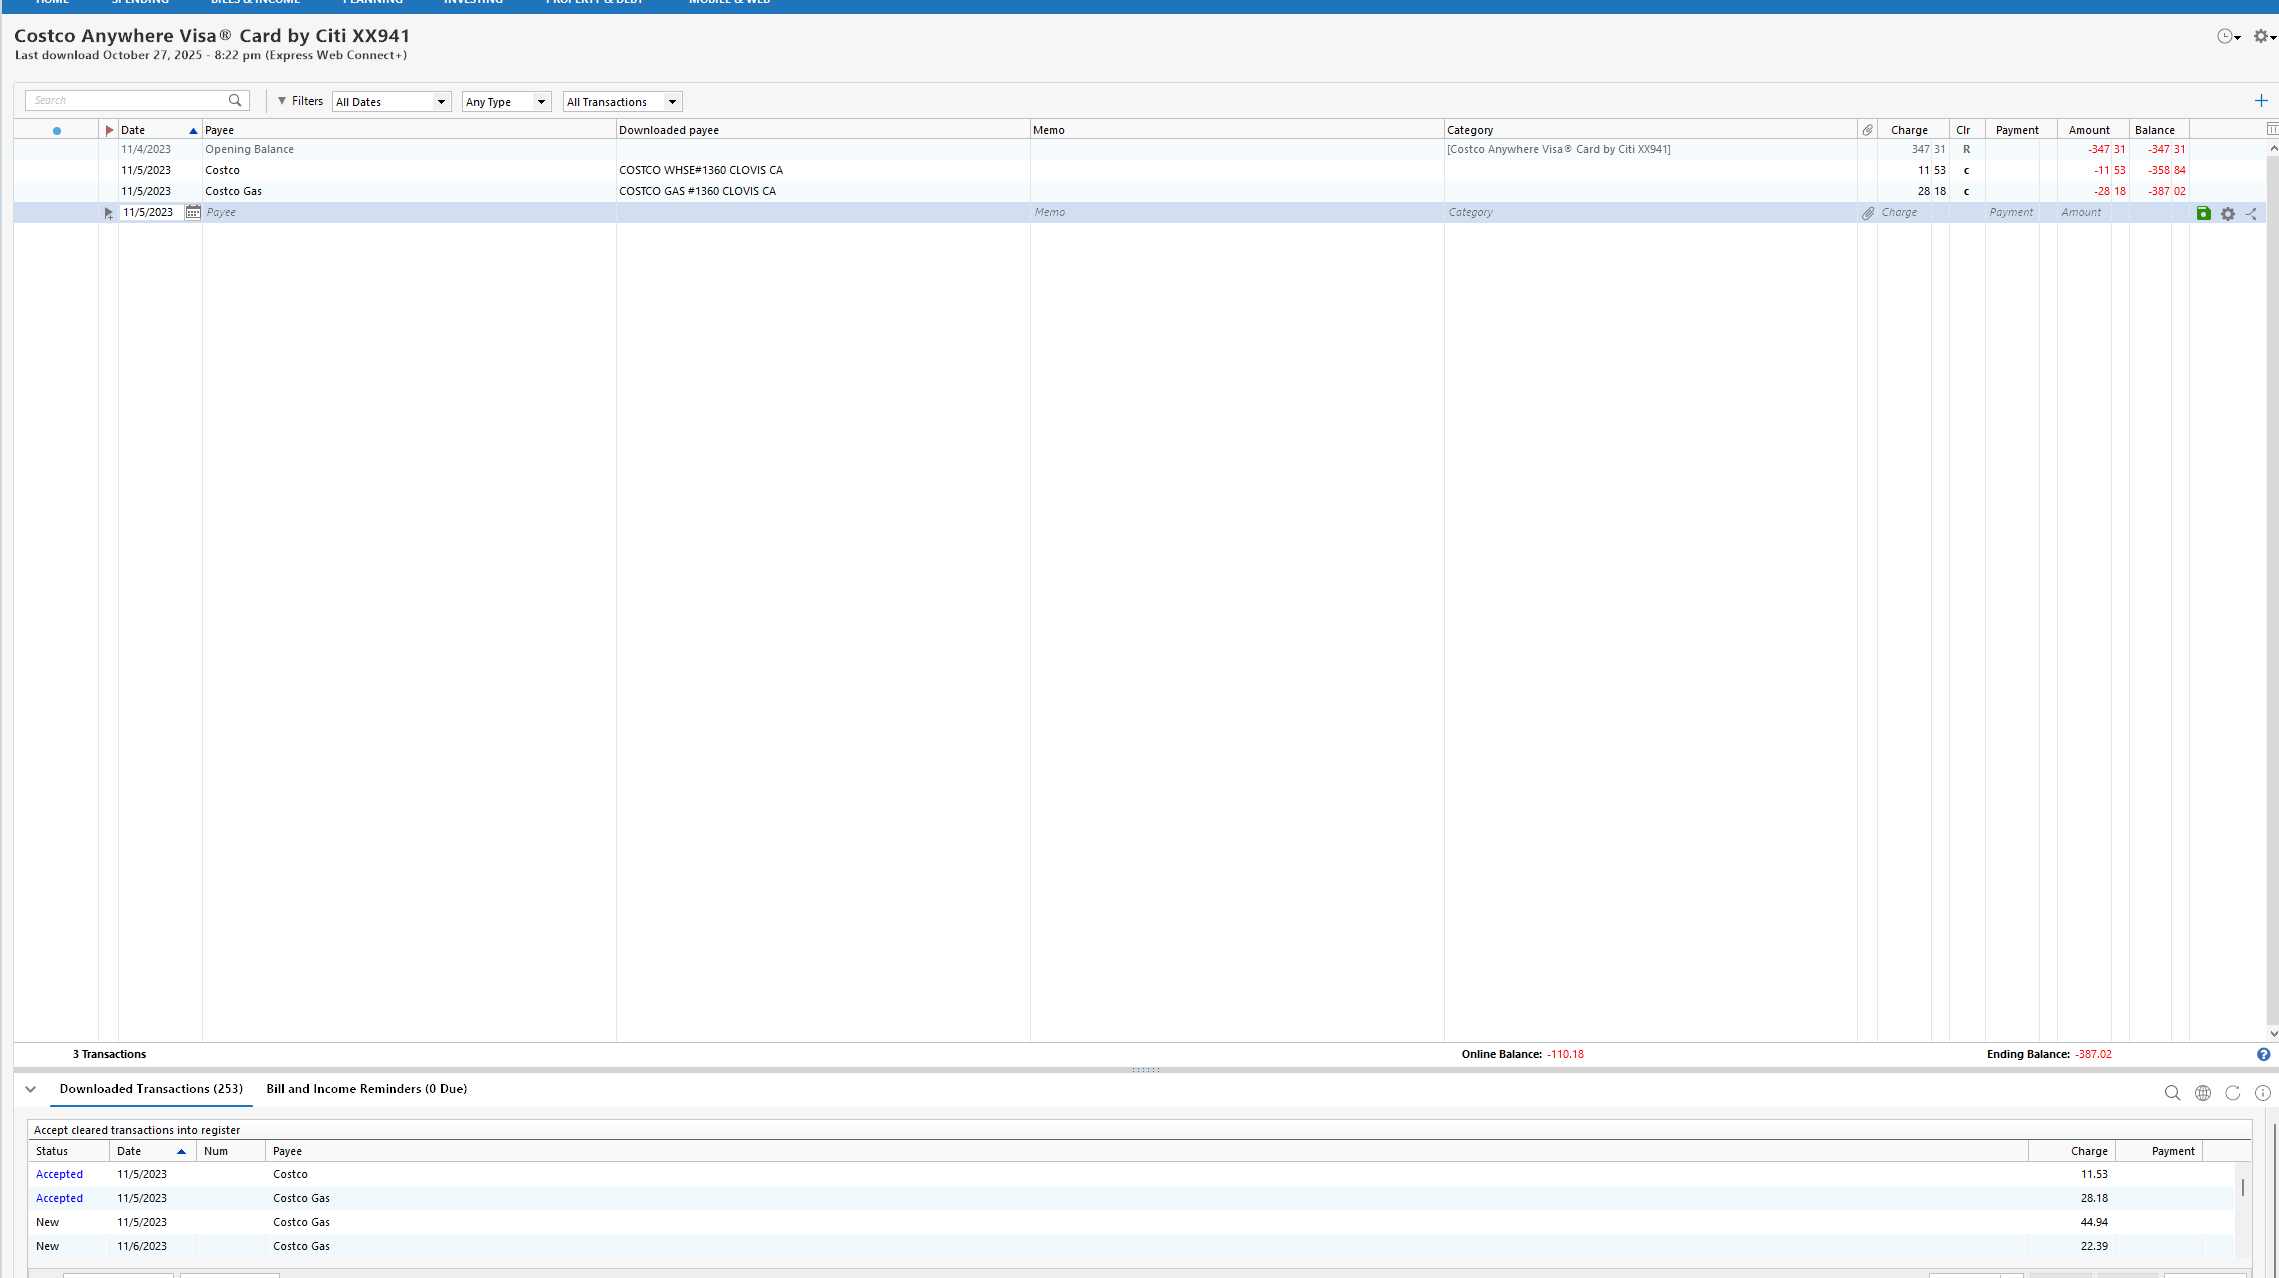Toggle cleared status of Costco Gas register row
Image resolution: width=2279 pixels, height=1278 pixels.
click(1966, 191)
